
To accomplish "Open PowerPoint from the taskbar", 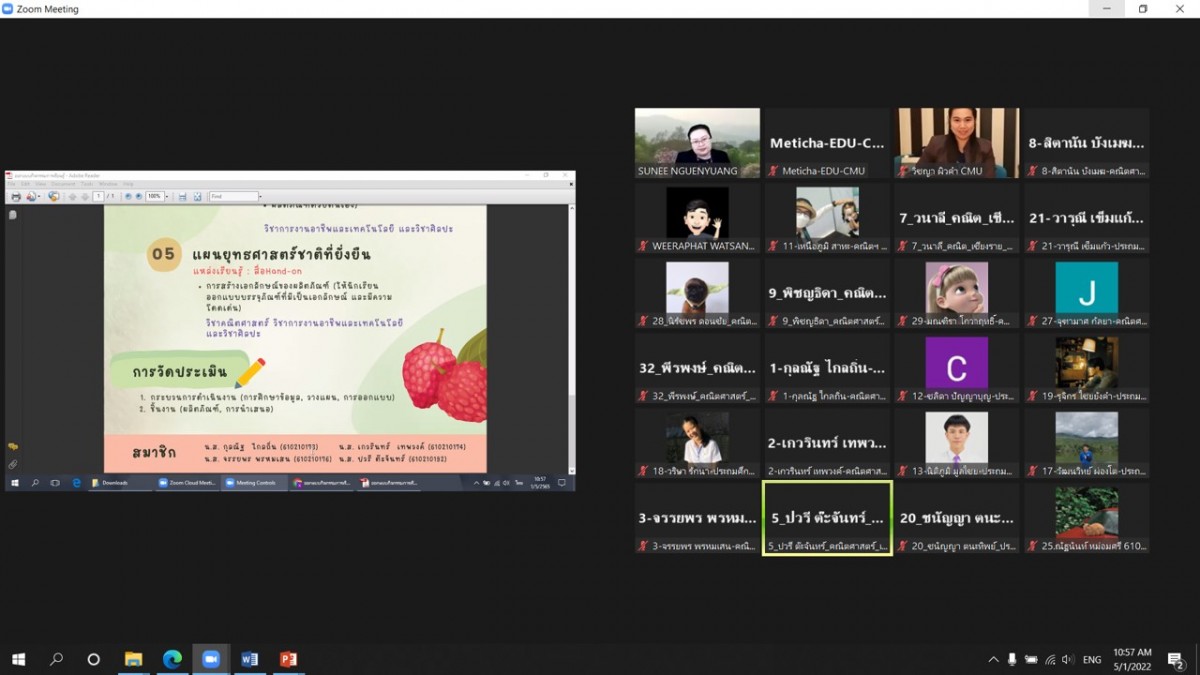I will tap(288, 659).
